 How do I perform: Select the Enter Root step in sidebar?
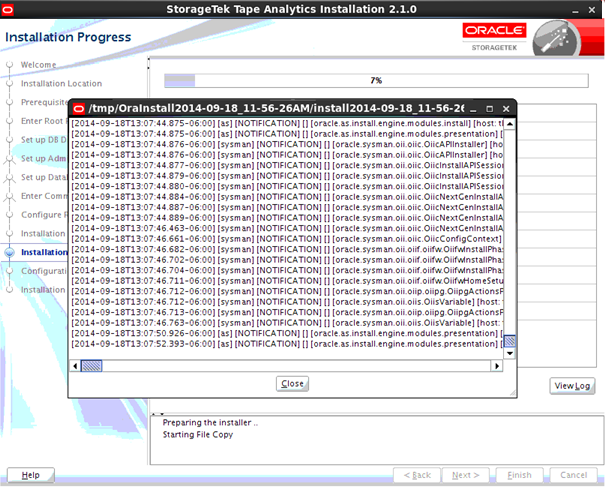pos(44,121)
